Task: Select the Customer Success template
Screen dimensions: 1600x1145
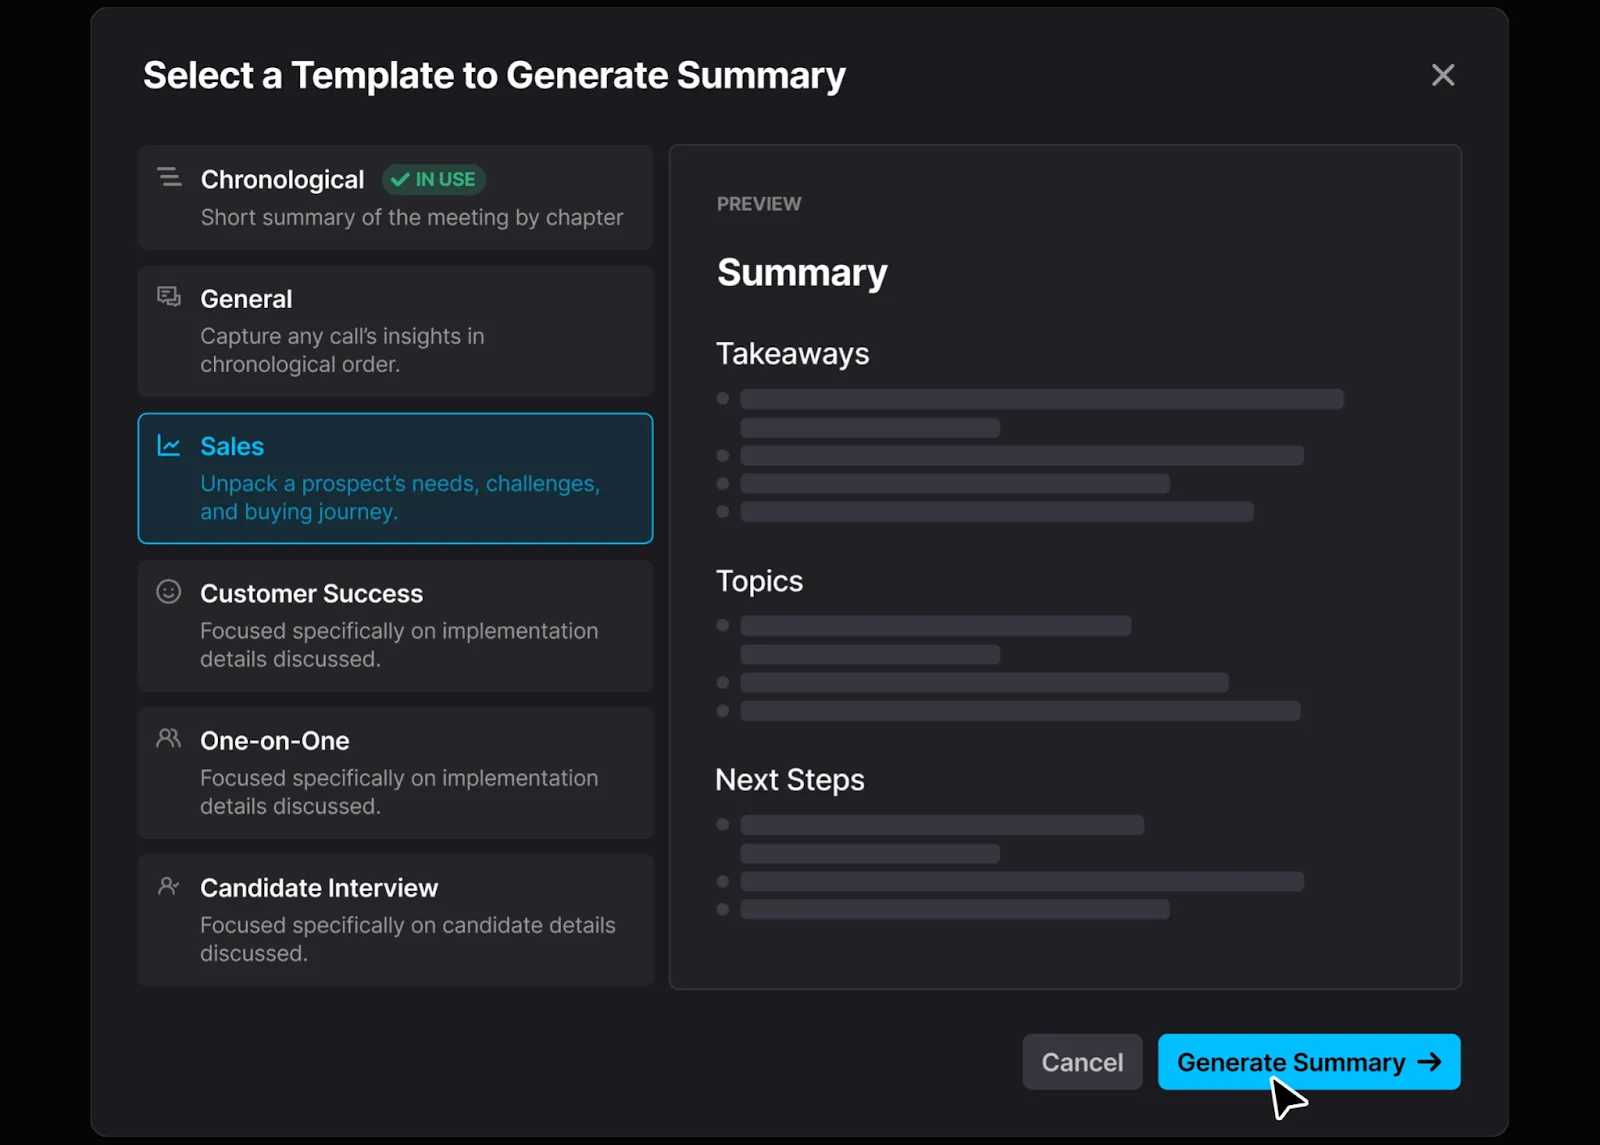Action: click(x=395, y=625)
